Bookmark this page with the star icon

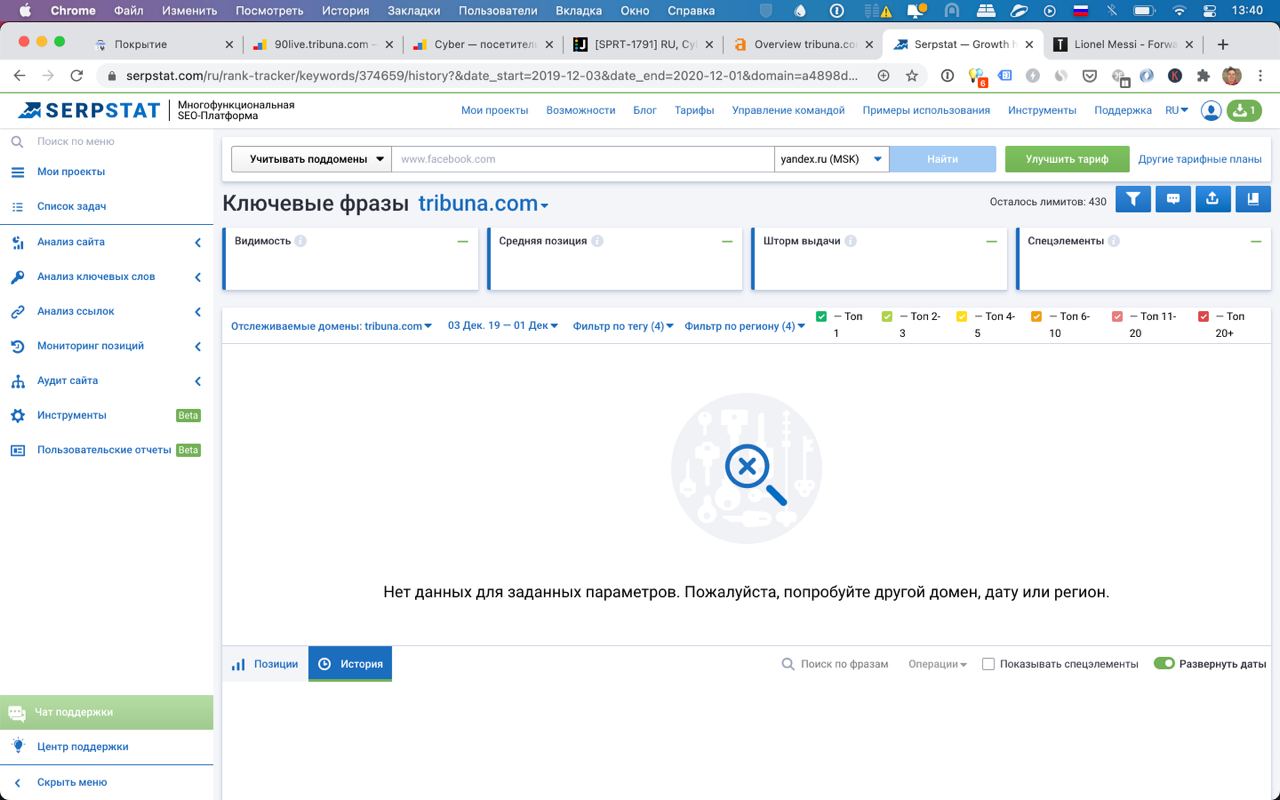coord(912,76)
